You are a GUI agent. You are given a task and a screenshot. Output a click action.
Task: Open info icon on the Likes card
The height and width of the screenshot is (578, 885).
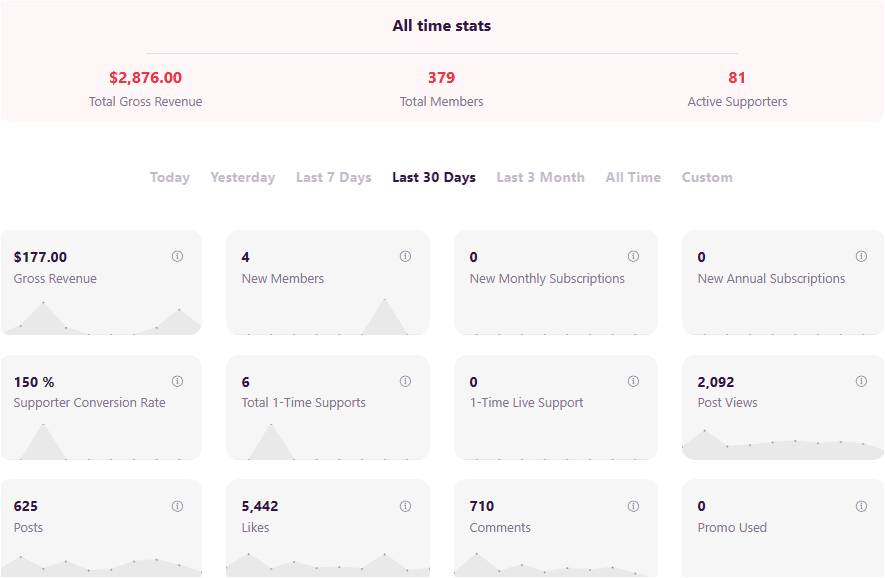(x=405, y=506)
